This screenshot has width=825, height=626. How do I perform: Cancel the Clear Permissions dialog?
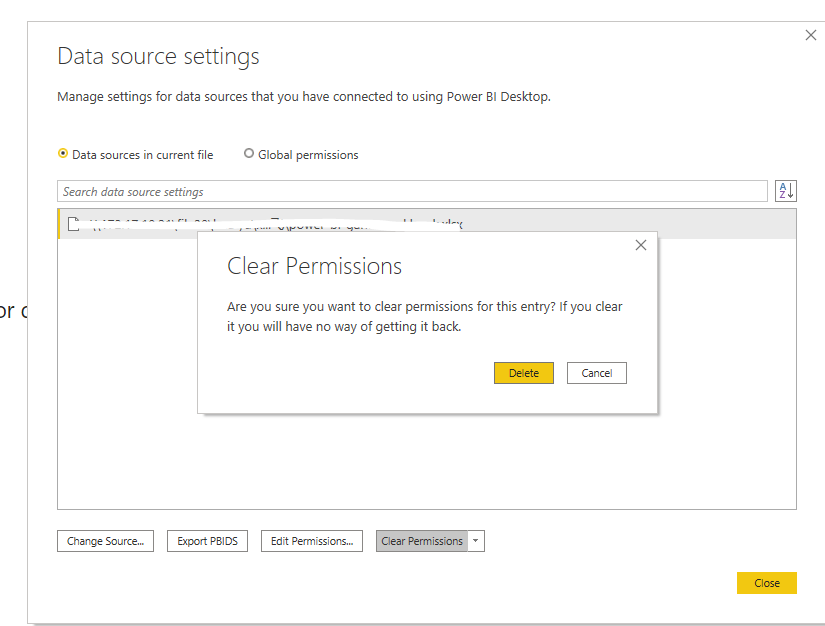click(597, 373)
